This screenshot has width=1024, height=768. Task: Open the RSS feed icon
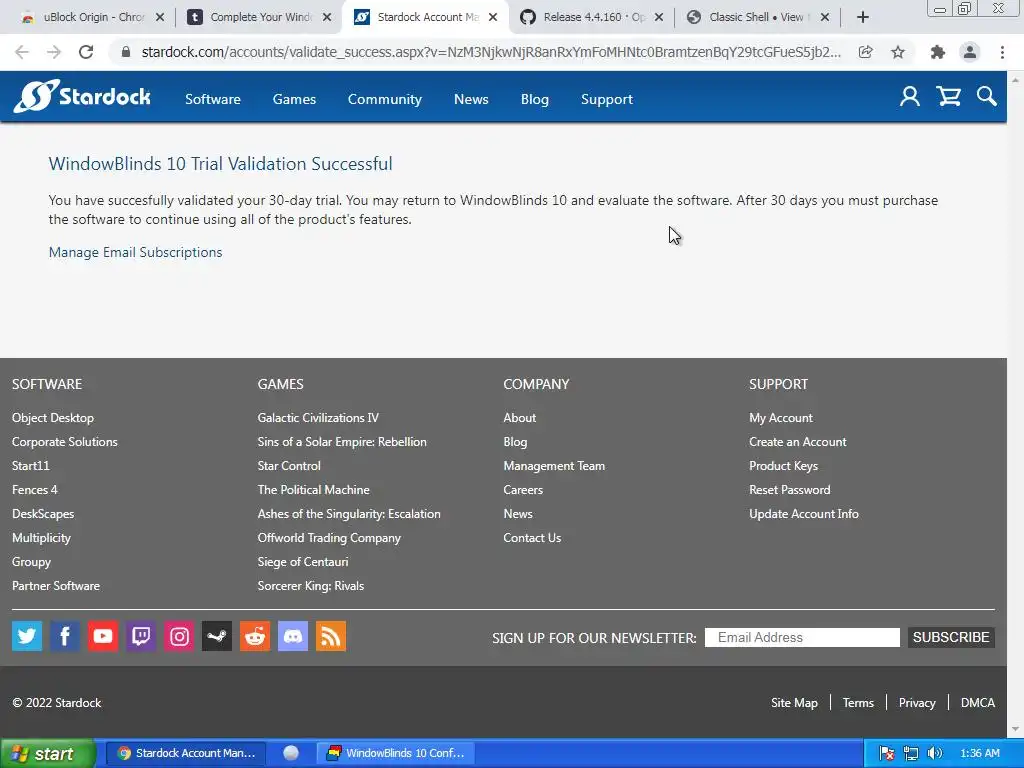[x=331, y=636]
